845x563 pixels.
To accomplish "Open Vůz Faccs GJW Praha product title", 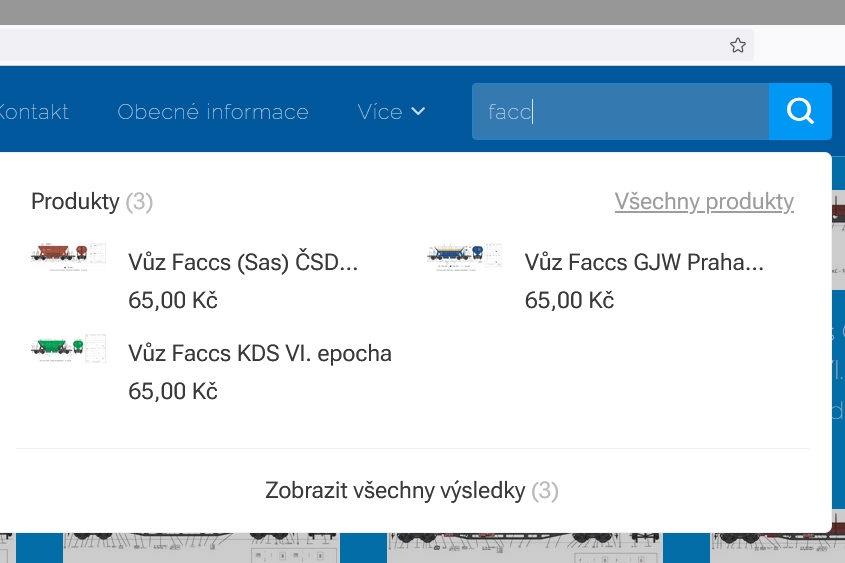I will [x=644, y=263].
